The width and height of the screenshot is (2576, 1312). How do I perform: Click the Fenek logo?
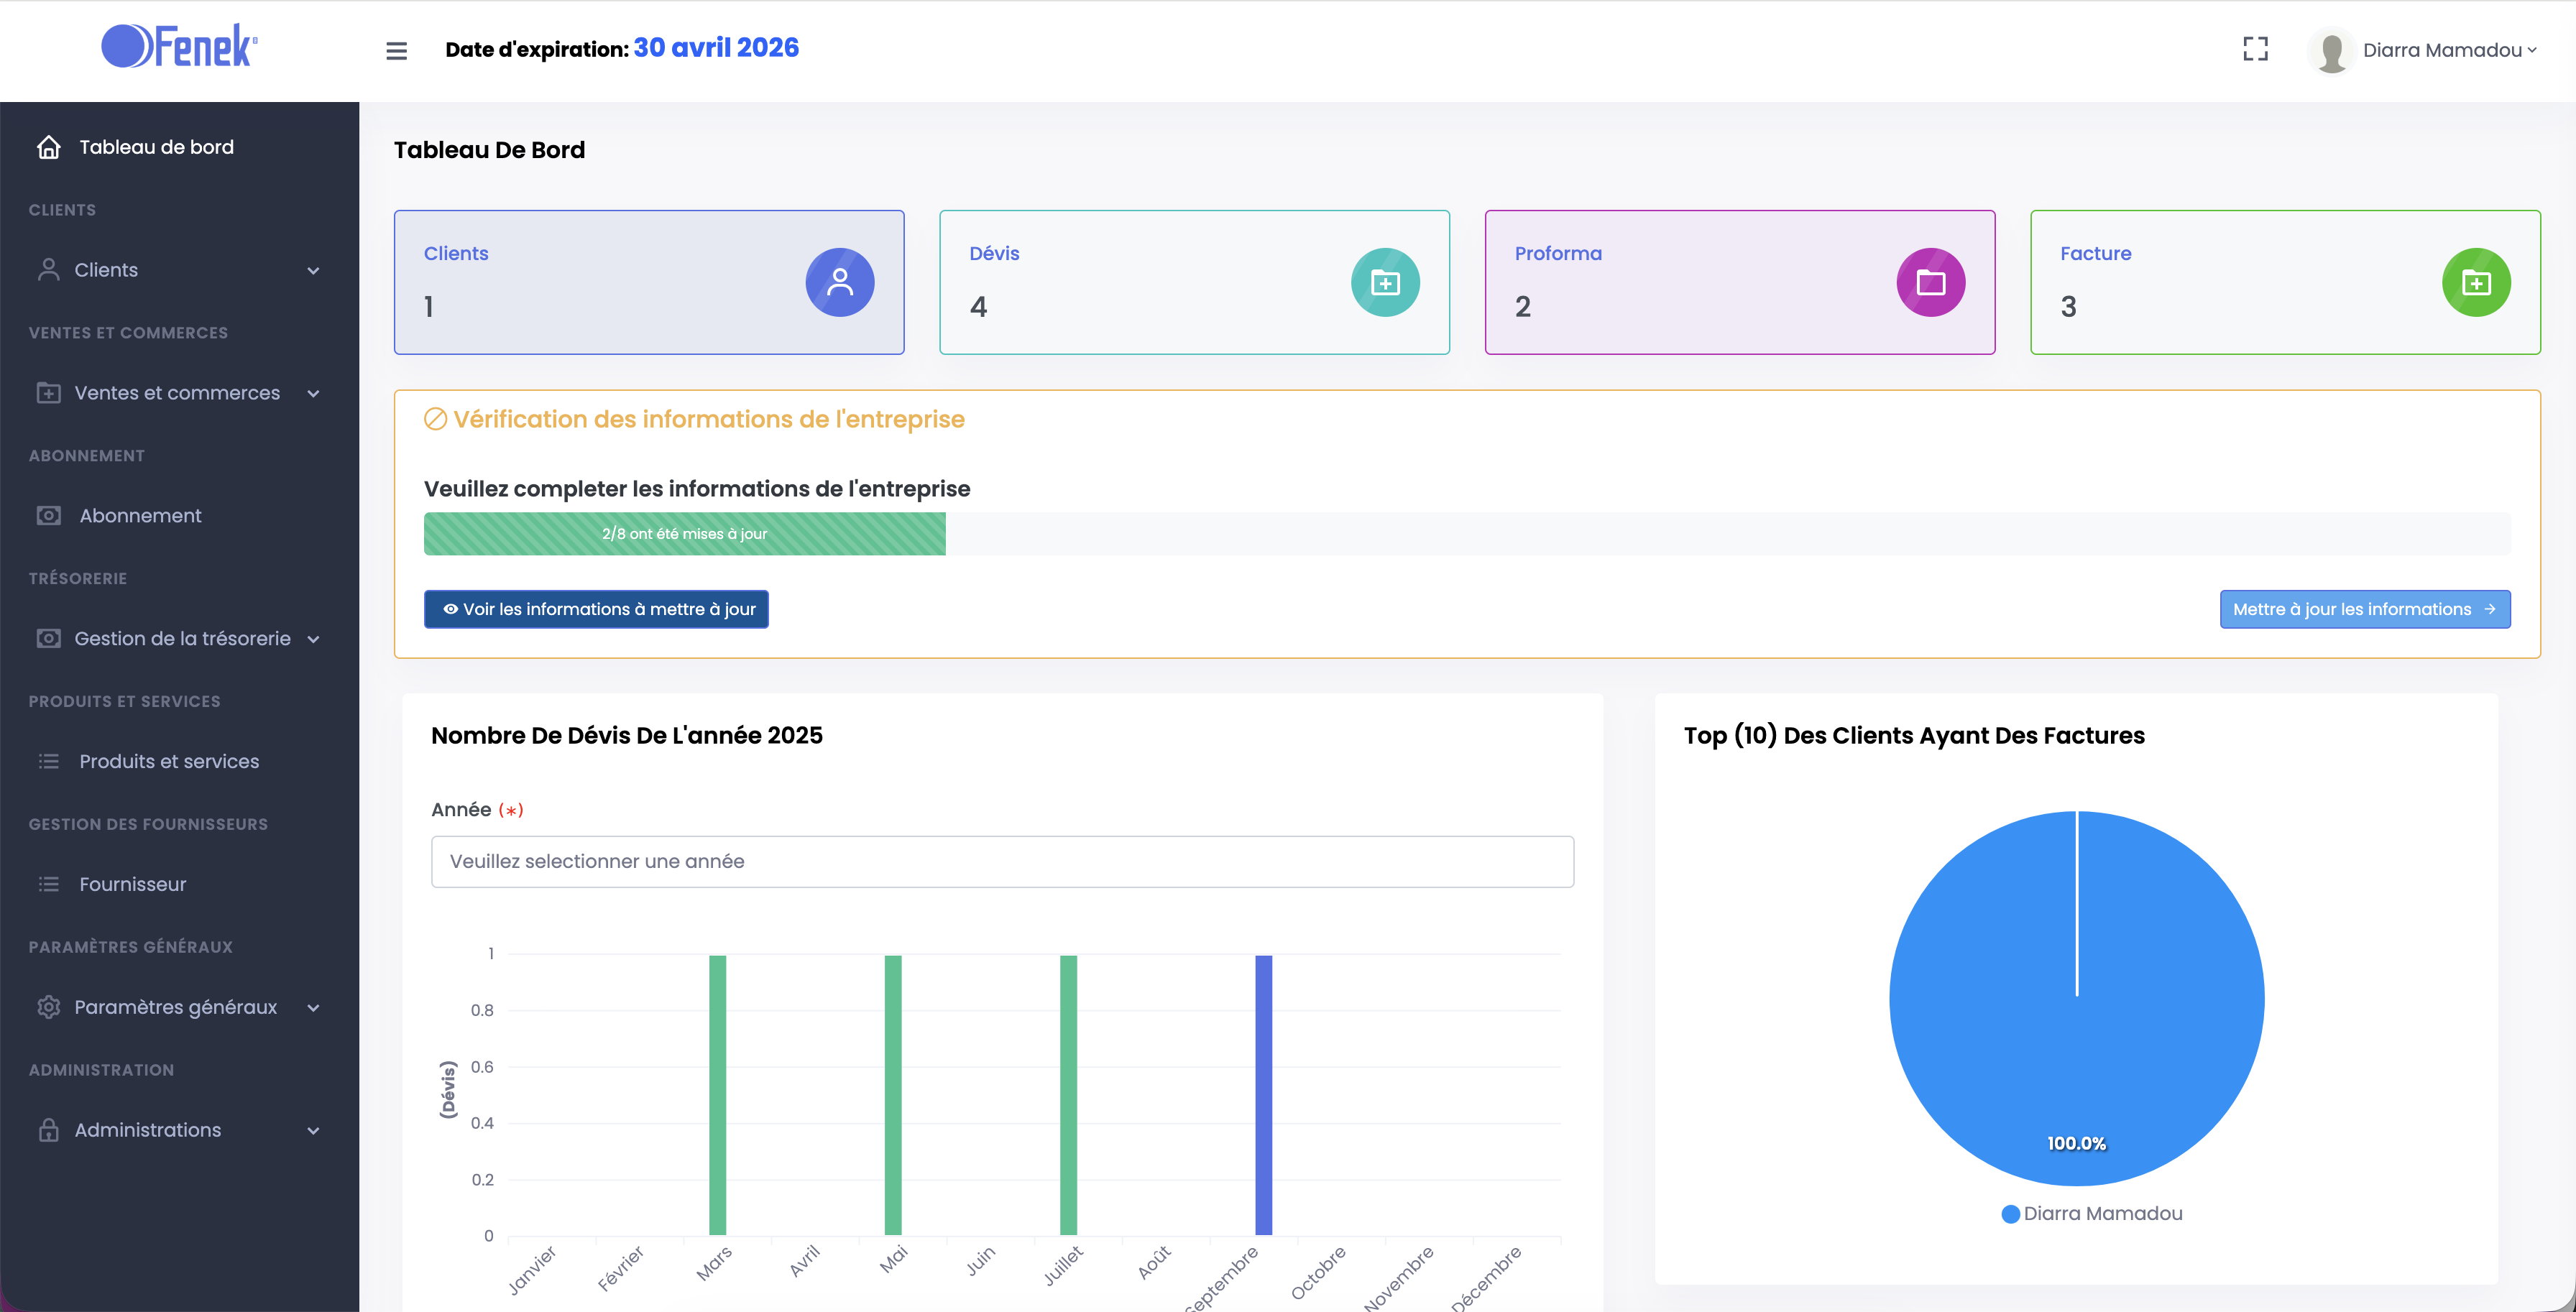(x=180, y=46)
